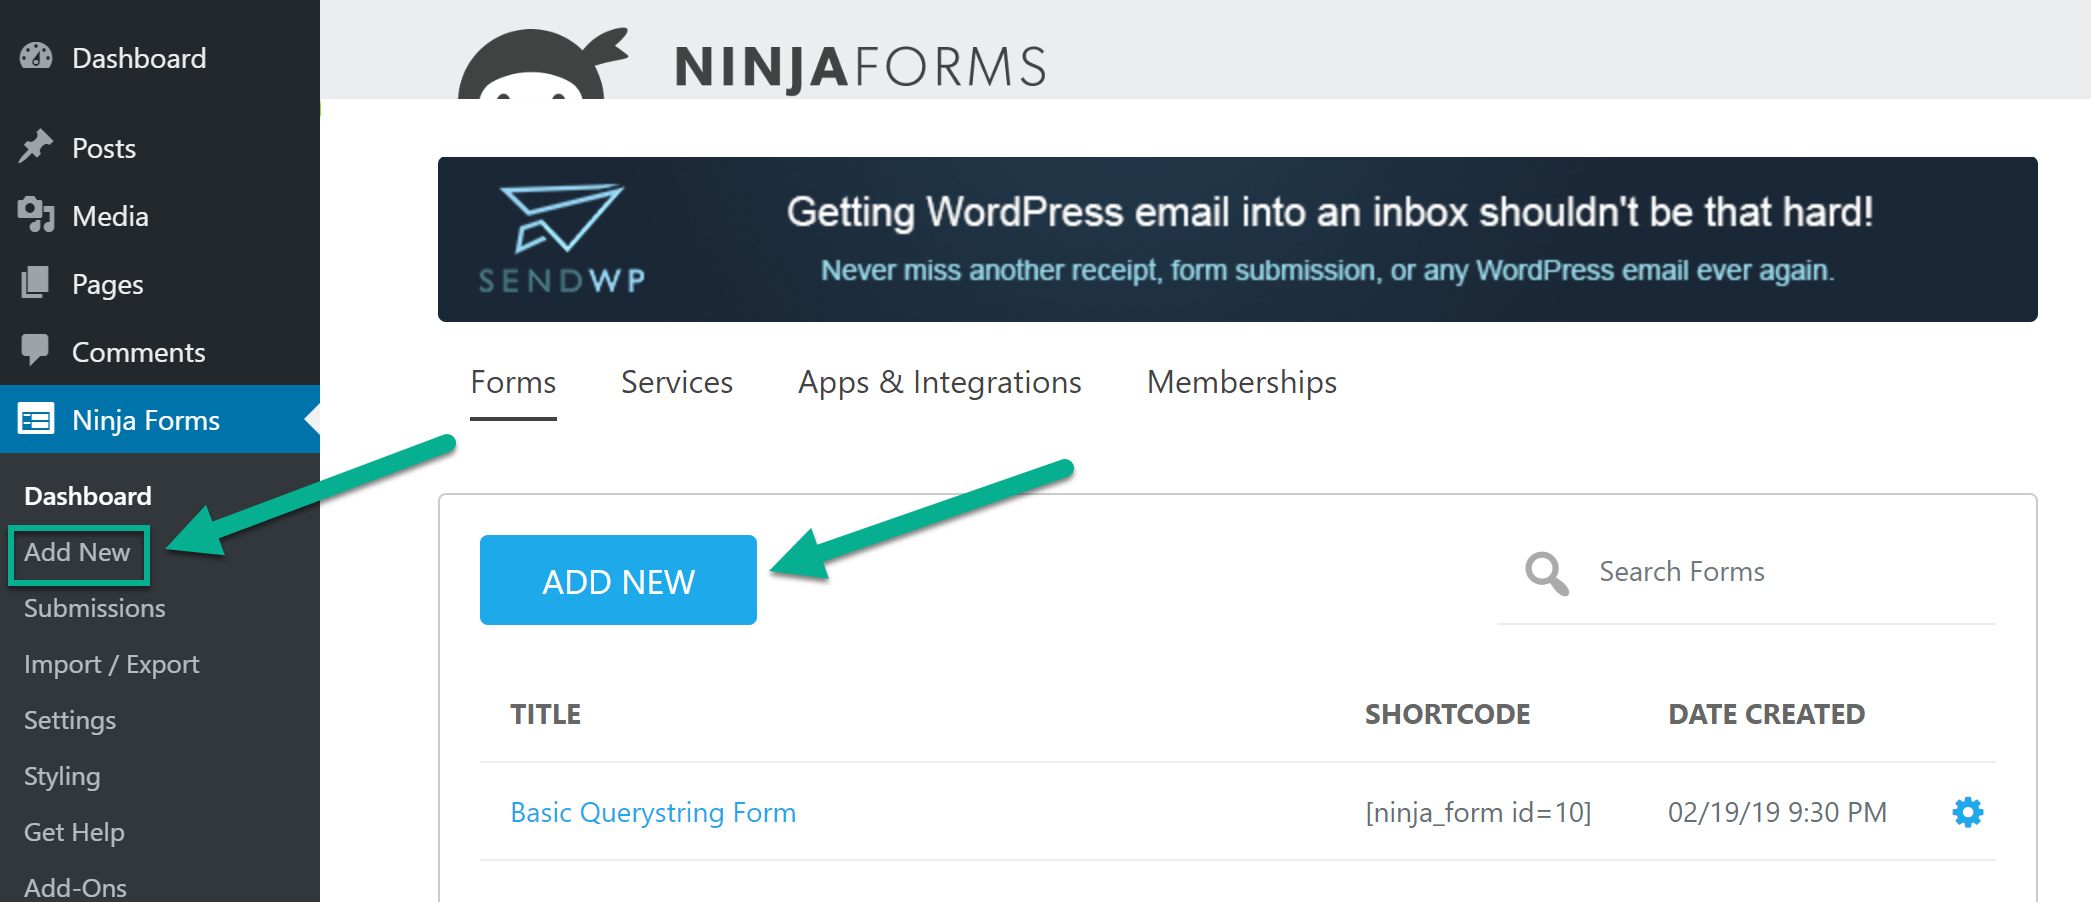Click the magnifying glass search icon
2091x902 pixels.
[x=1546, y=573]
